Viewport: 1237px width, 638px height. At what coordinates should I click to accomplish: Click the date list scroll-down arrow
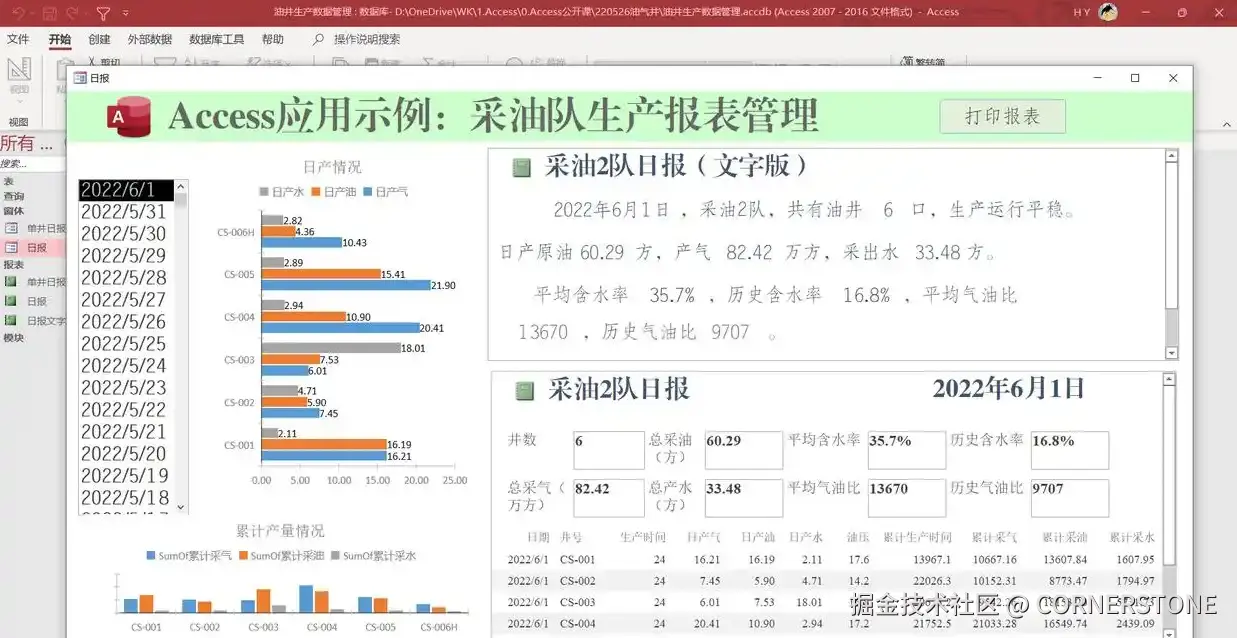[x=181, y=508]
